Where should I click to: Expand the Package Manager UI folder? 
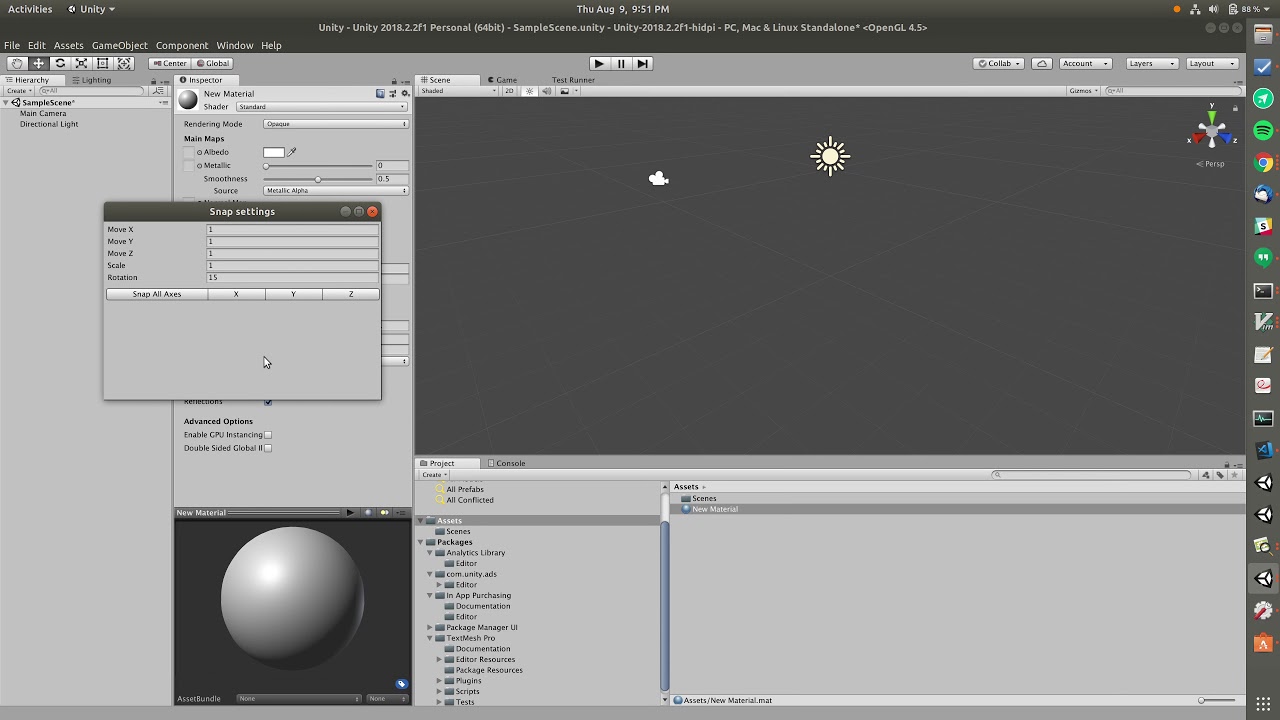430,628
